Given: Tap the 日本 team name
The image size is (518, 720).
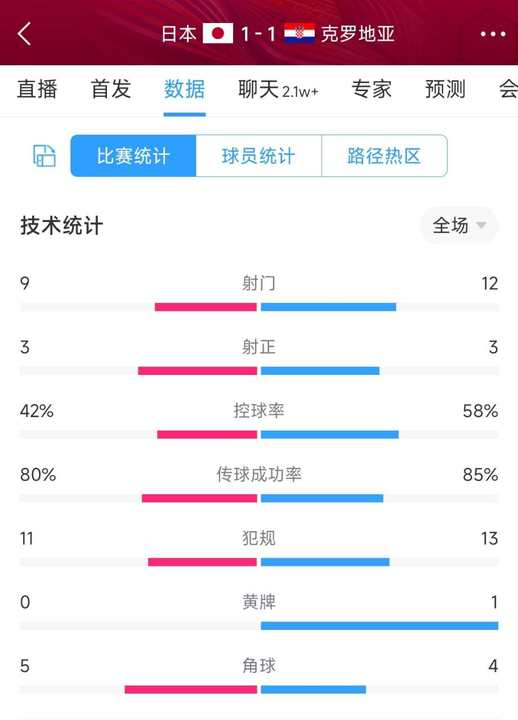Looking at the screenshot, I should pyautogui.click(x=179, y=34).
